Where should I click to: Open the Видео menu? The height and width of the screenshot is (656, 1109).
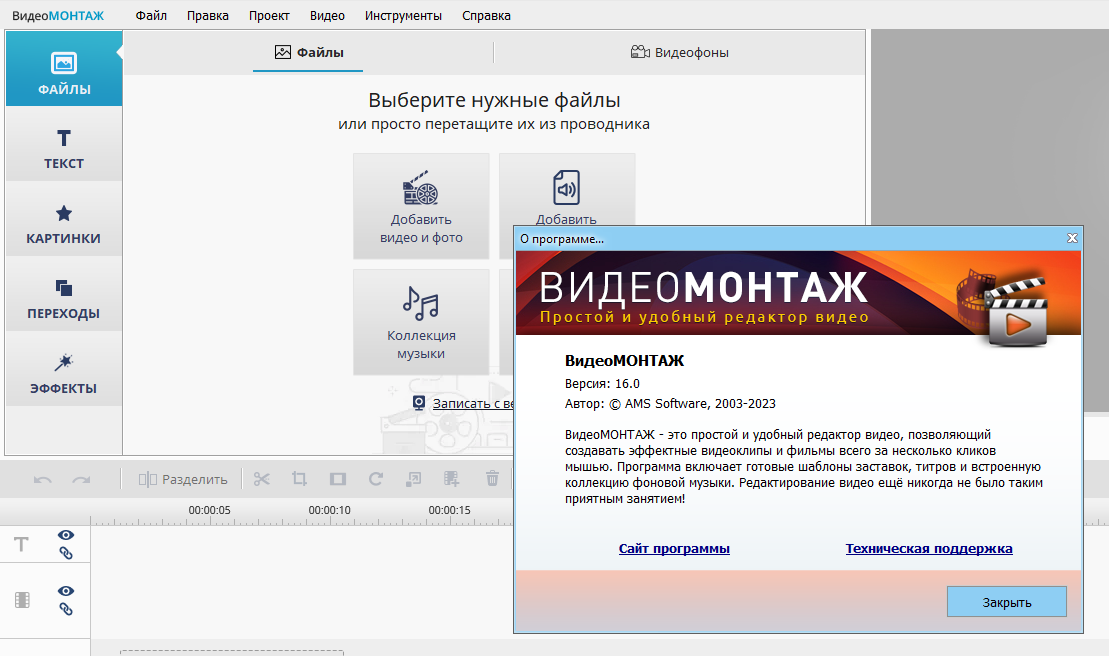click(327, 16)
